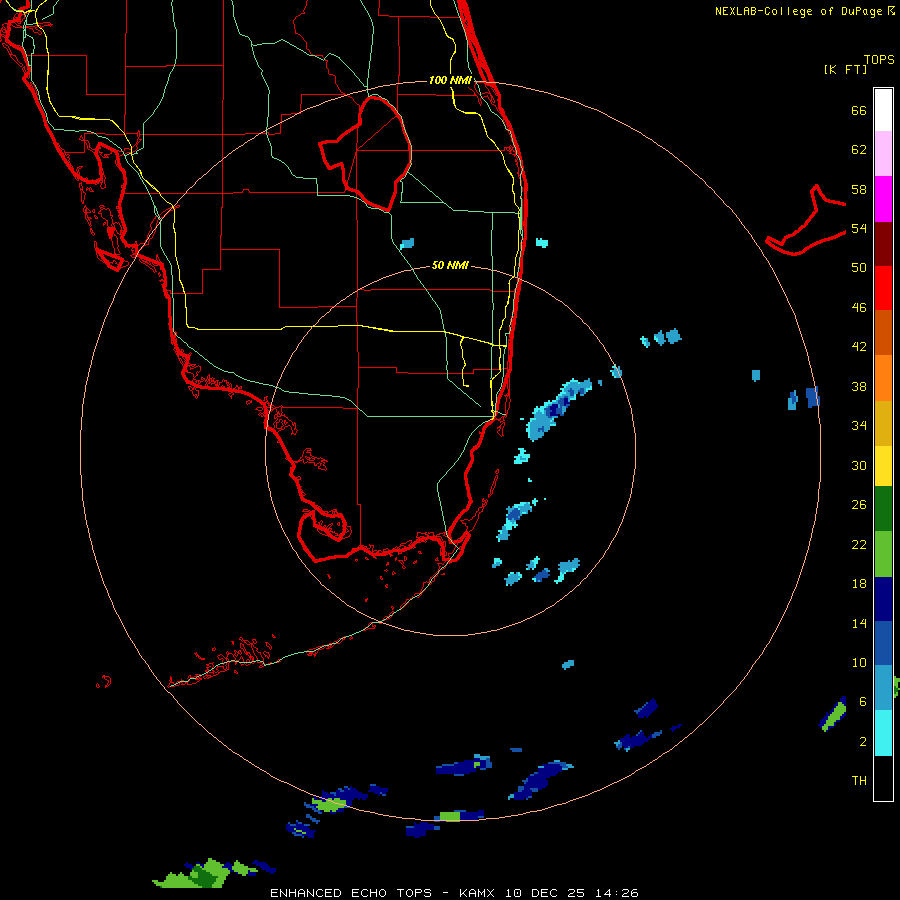Select the dark red (maroon) legend swatch
The width and height of the screenshot is (900, 900).
(883, 243)
